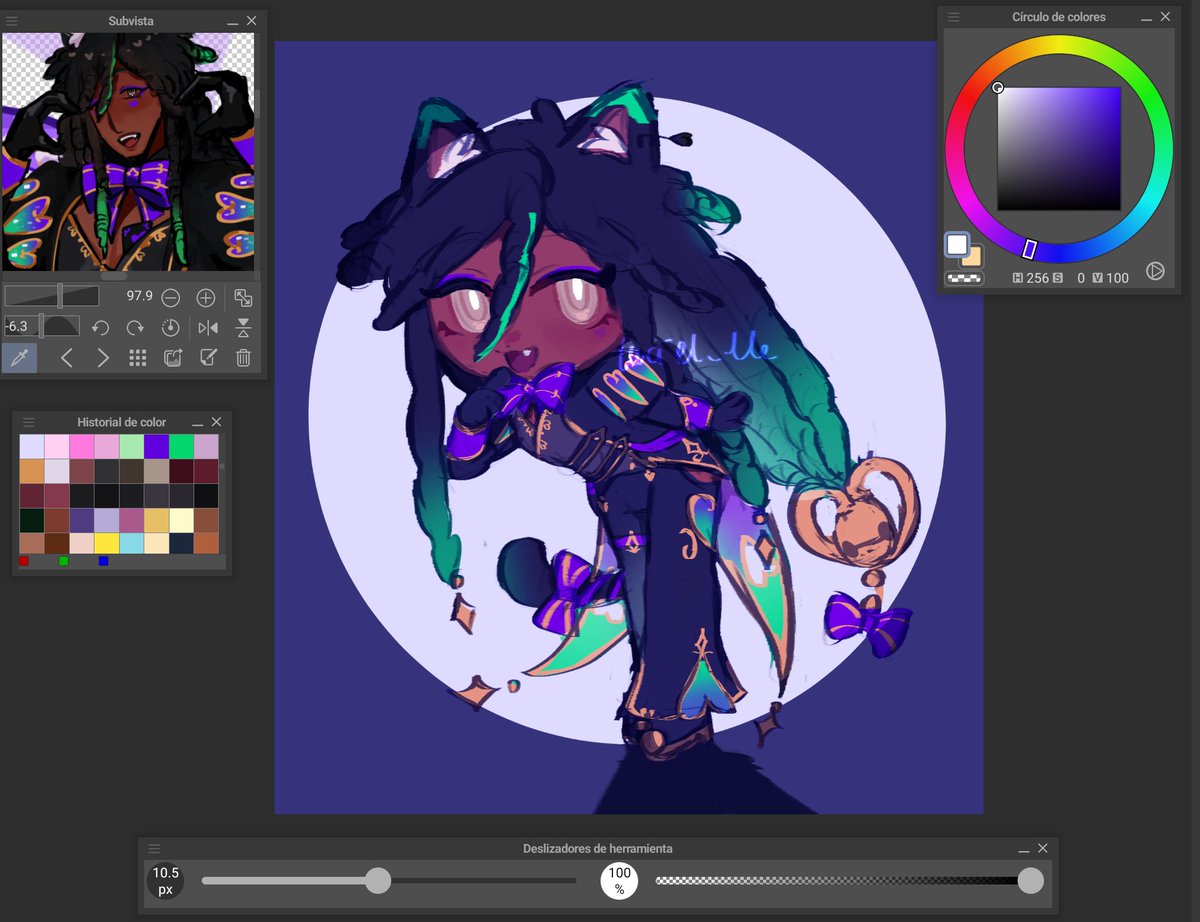Zoom out the Subvista image

pyautogui.click(x=171, y=297)
